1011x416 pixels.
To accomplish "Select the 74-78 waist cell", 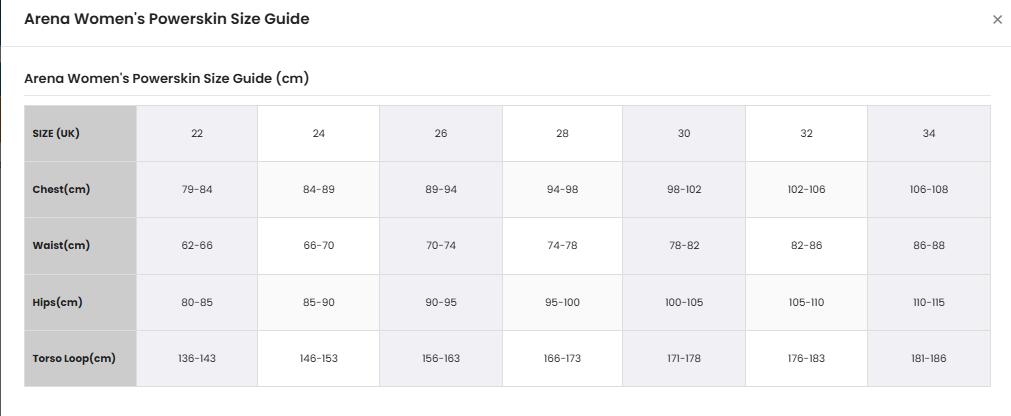I will click(562, 246).
